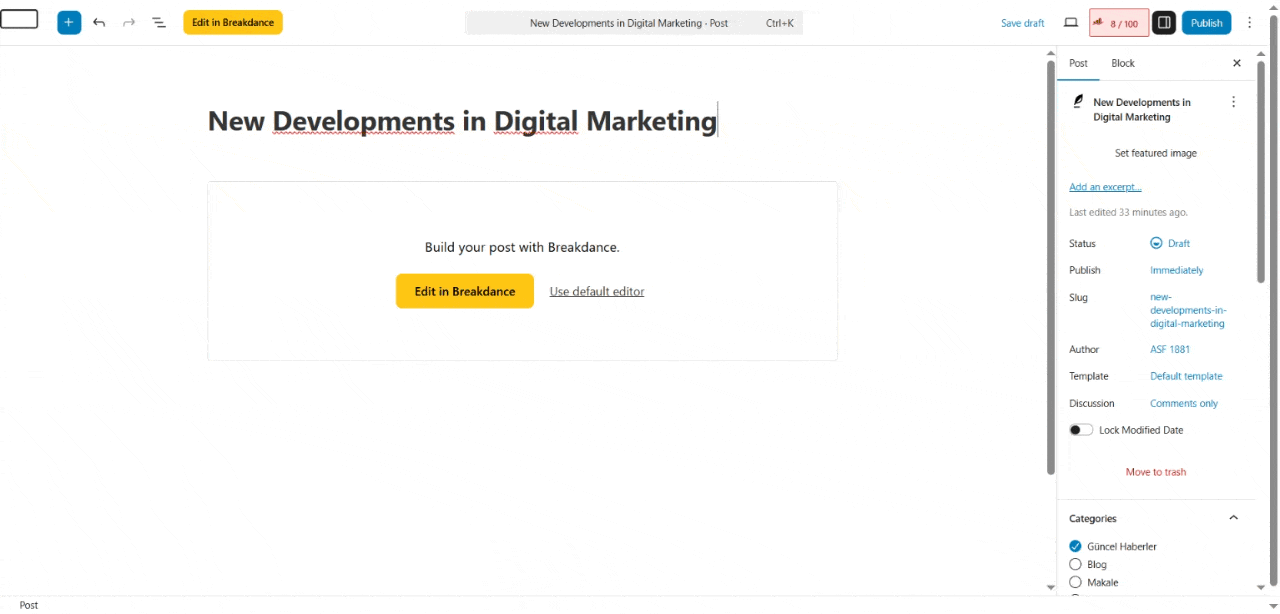
Task: Open the document overview list icon
Action: click(159, 22)
